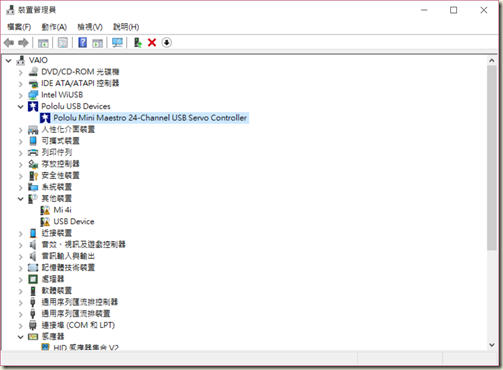Viewport: 503px width, 370px height.
Task: Click the DVD/CD-ROM 光碟機 drive icon
Action: pyautogui.click(x=33, y=72)
